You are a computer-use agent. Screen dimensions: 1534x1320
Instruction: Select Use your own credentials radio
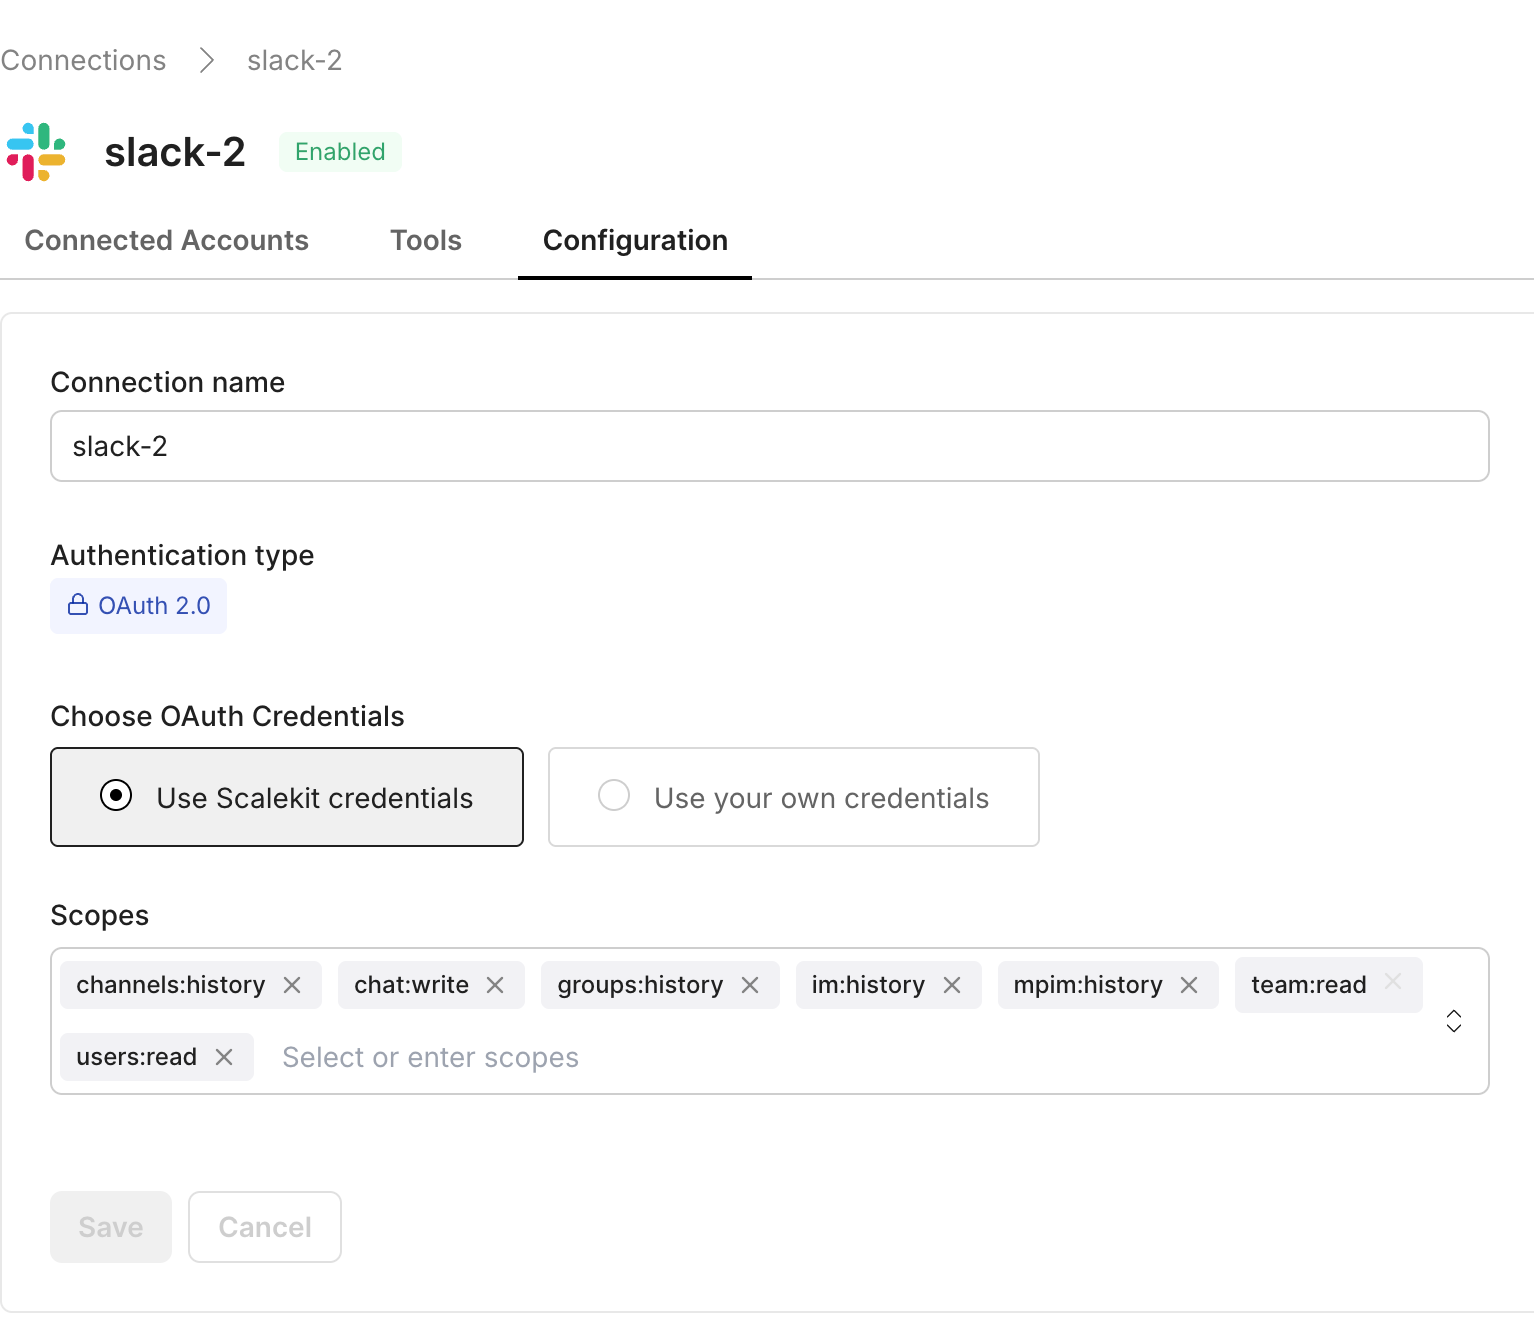[614, 796]
